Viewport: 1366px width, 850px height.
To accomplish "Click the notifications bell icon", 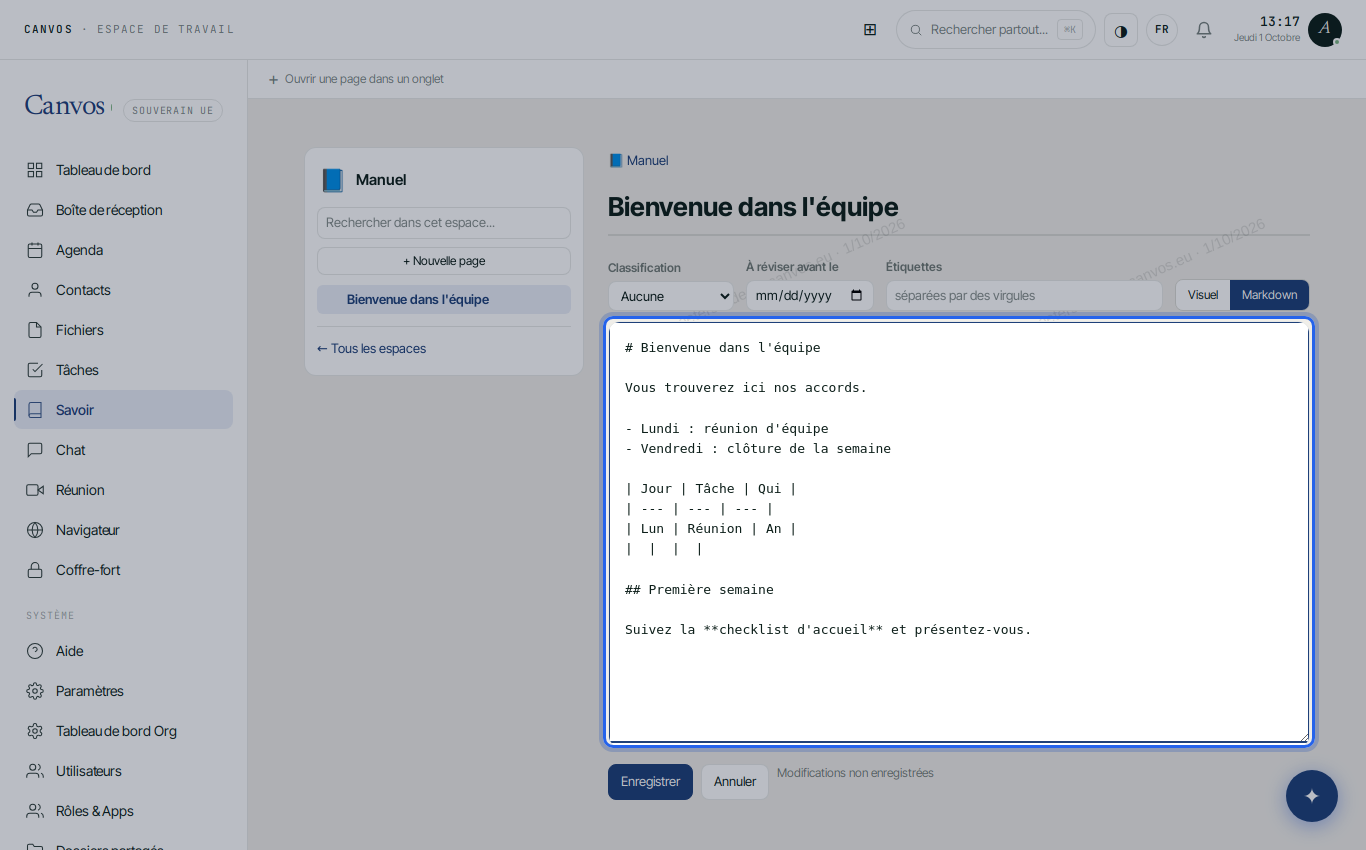I will [x=1204, y=30].
